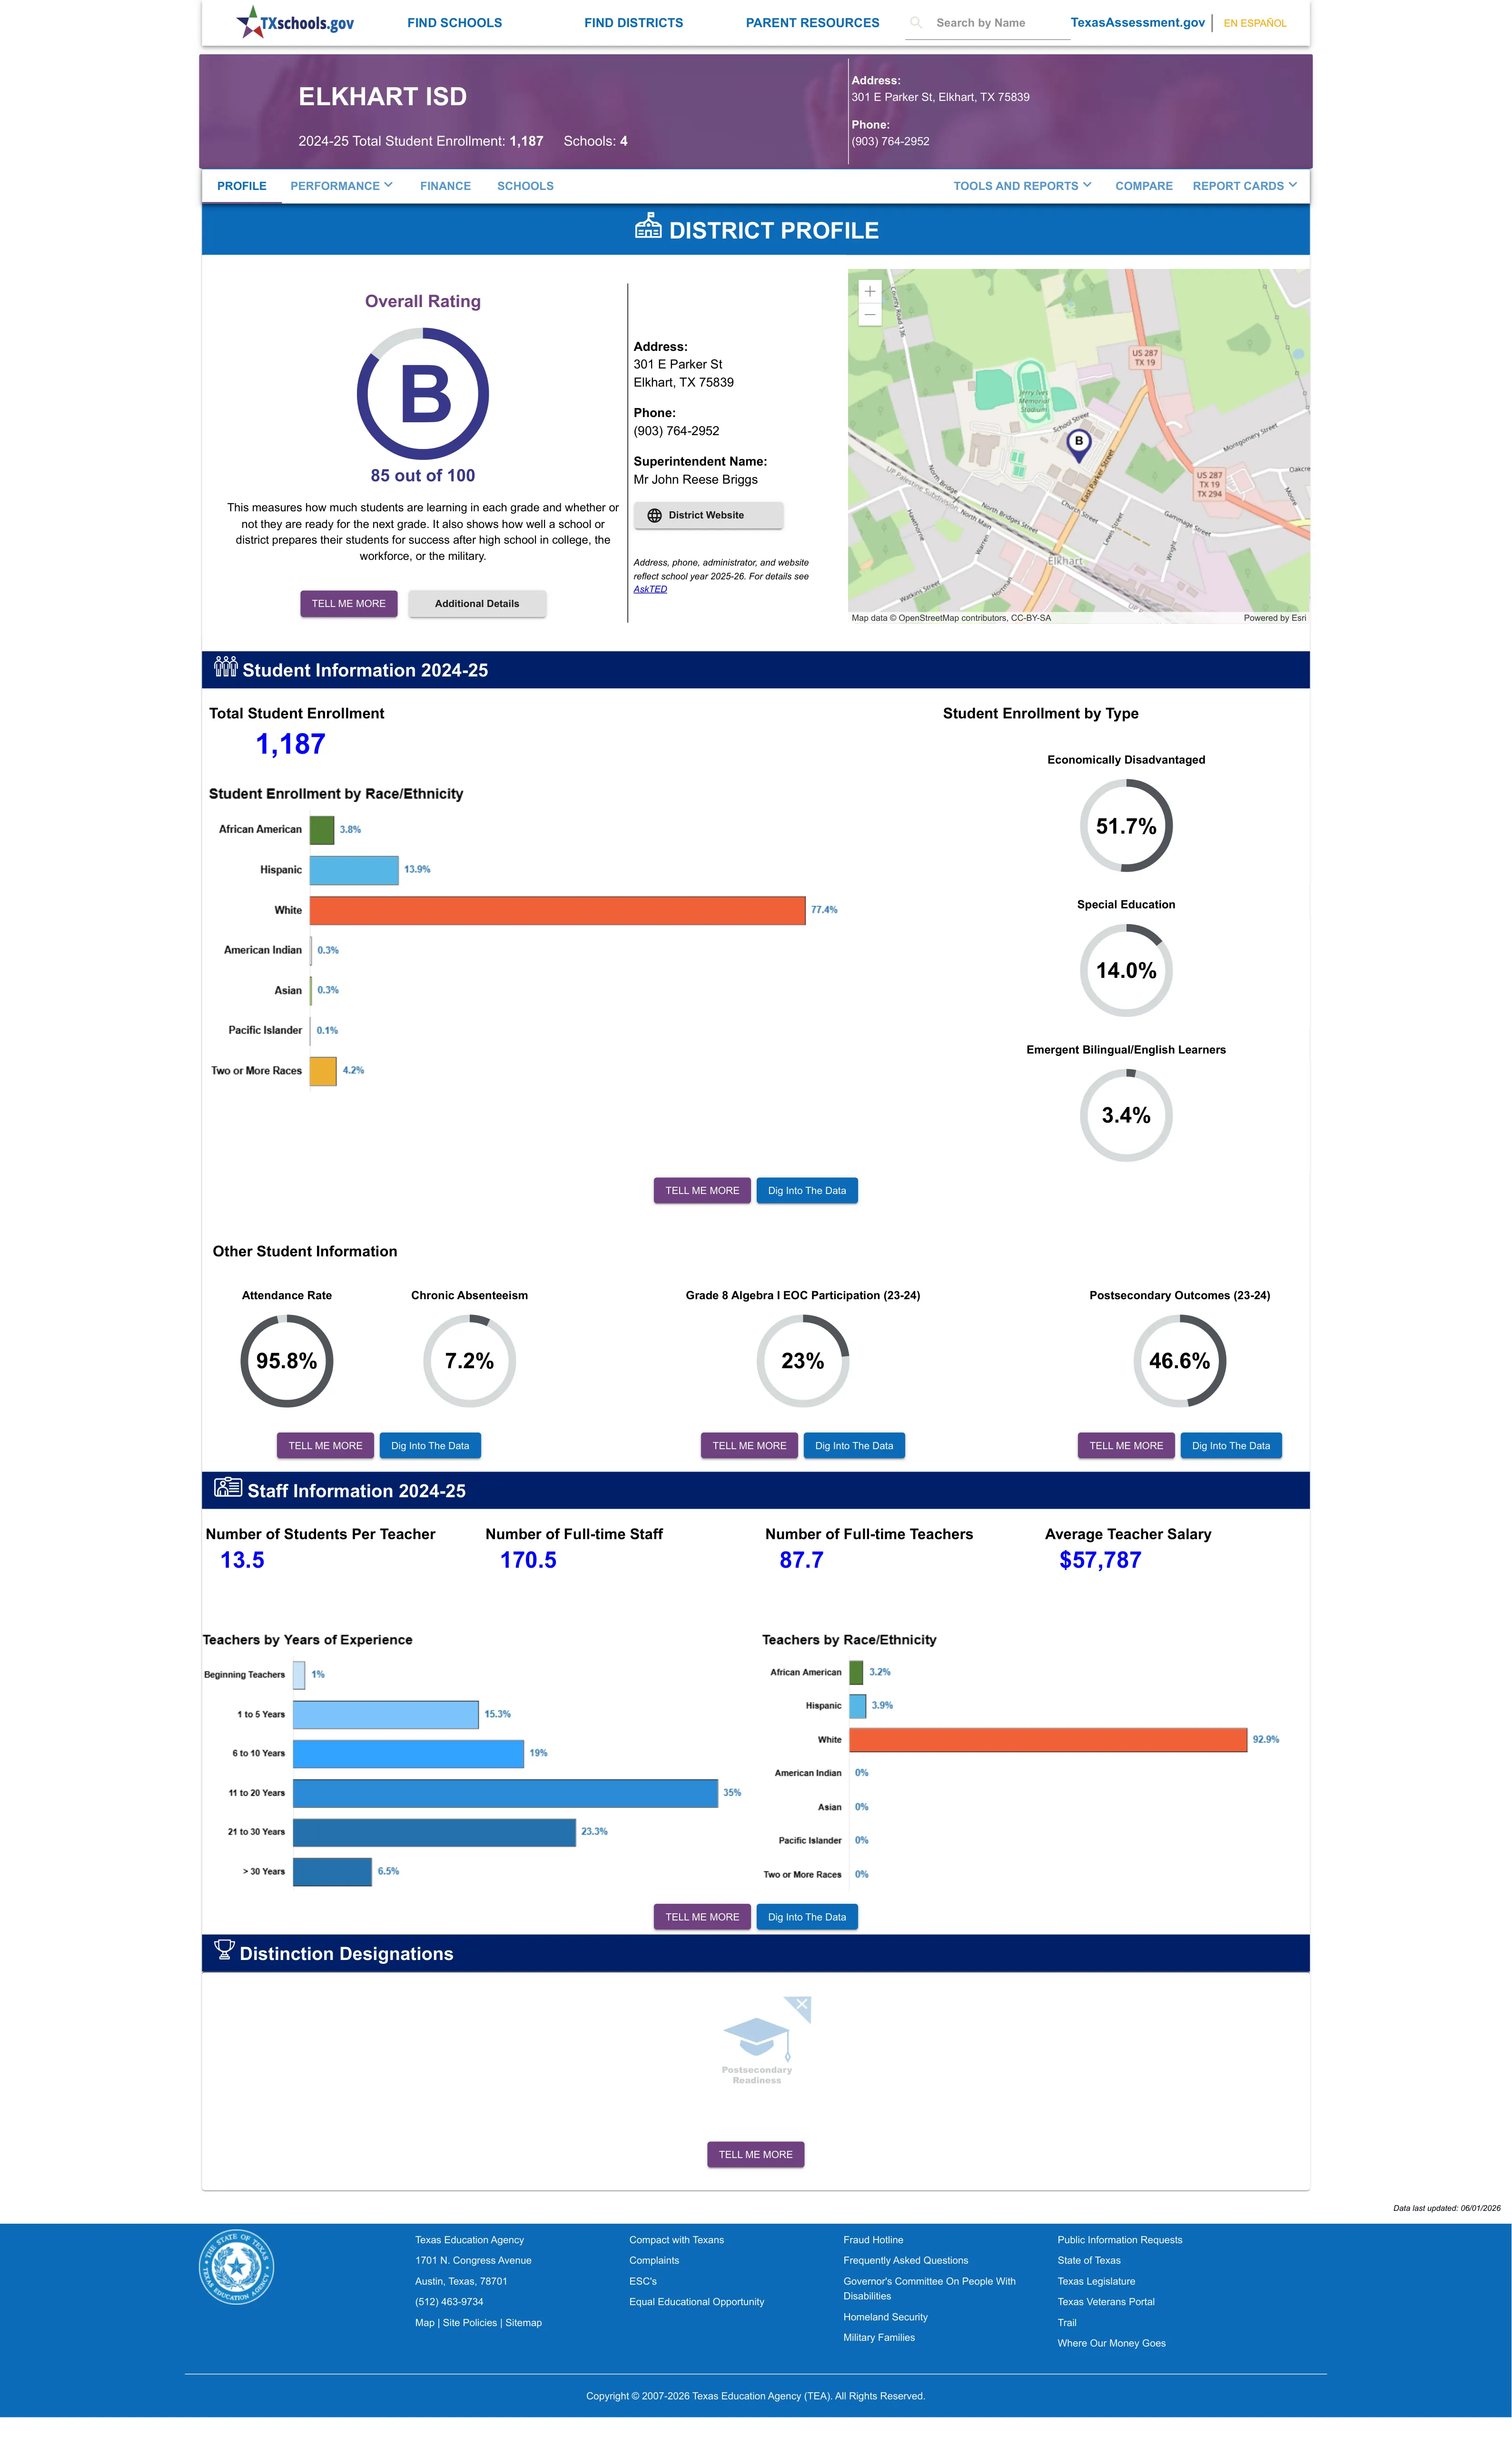Click Tell Me More under Attendance Rate

(x=326, y=1446)
